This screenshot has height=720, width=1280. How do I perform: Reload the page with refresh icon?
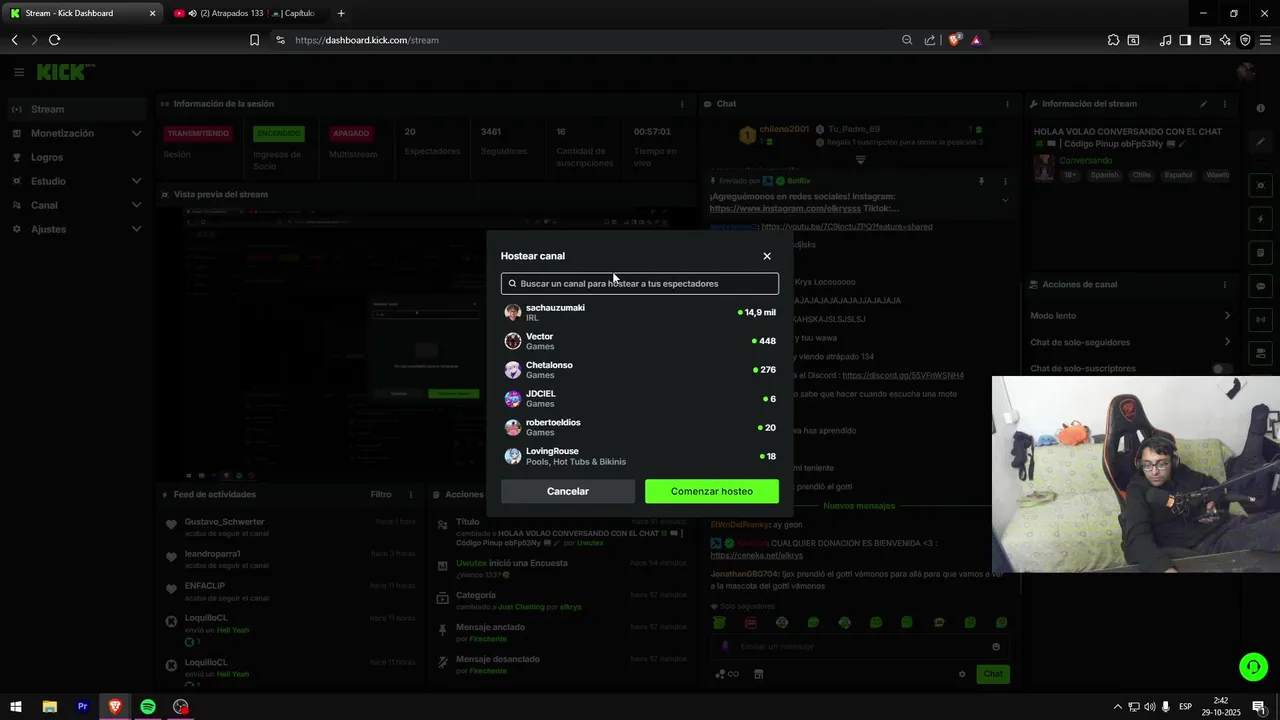tap(54, 40)
